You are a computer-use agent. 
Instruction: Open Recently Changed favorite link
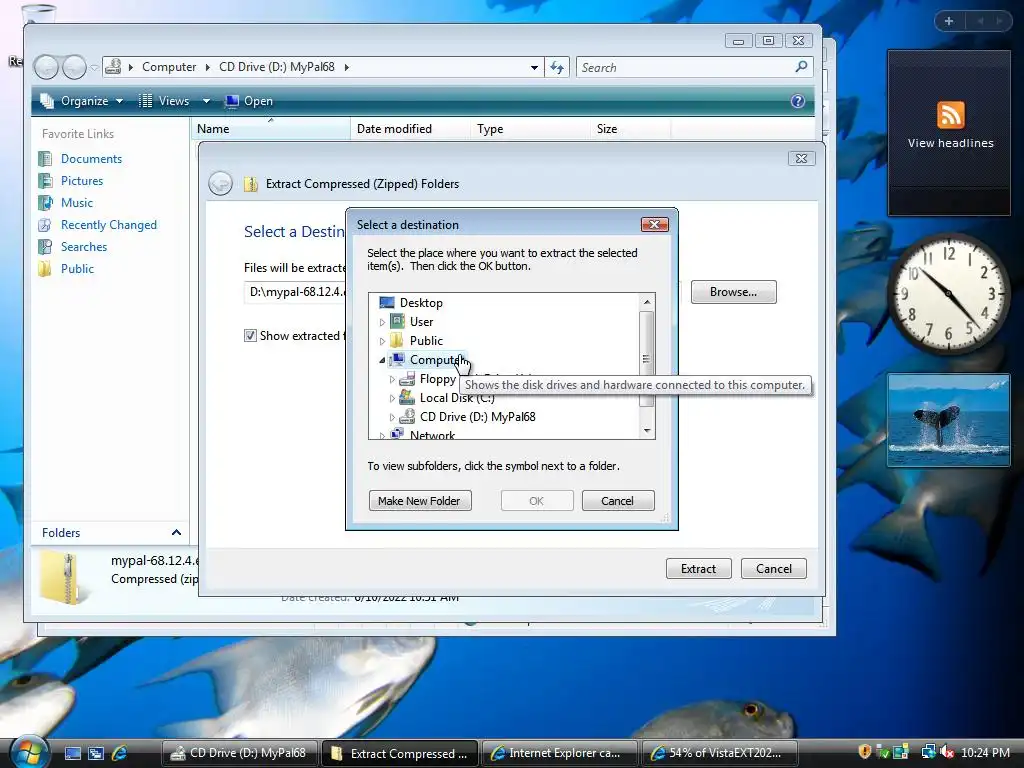[108, 225]
